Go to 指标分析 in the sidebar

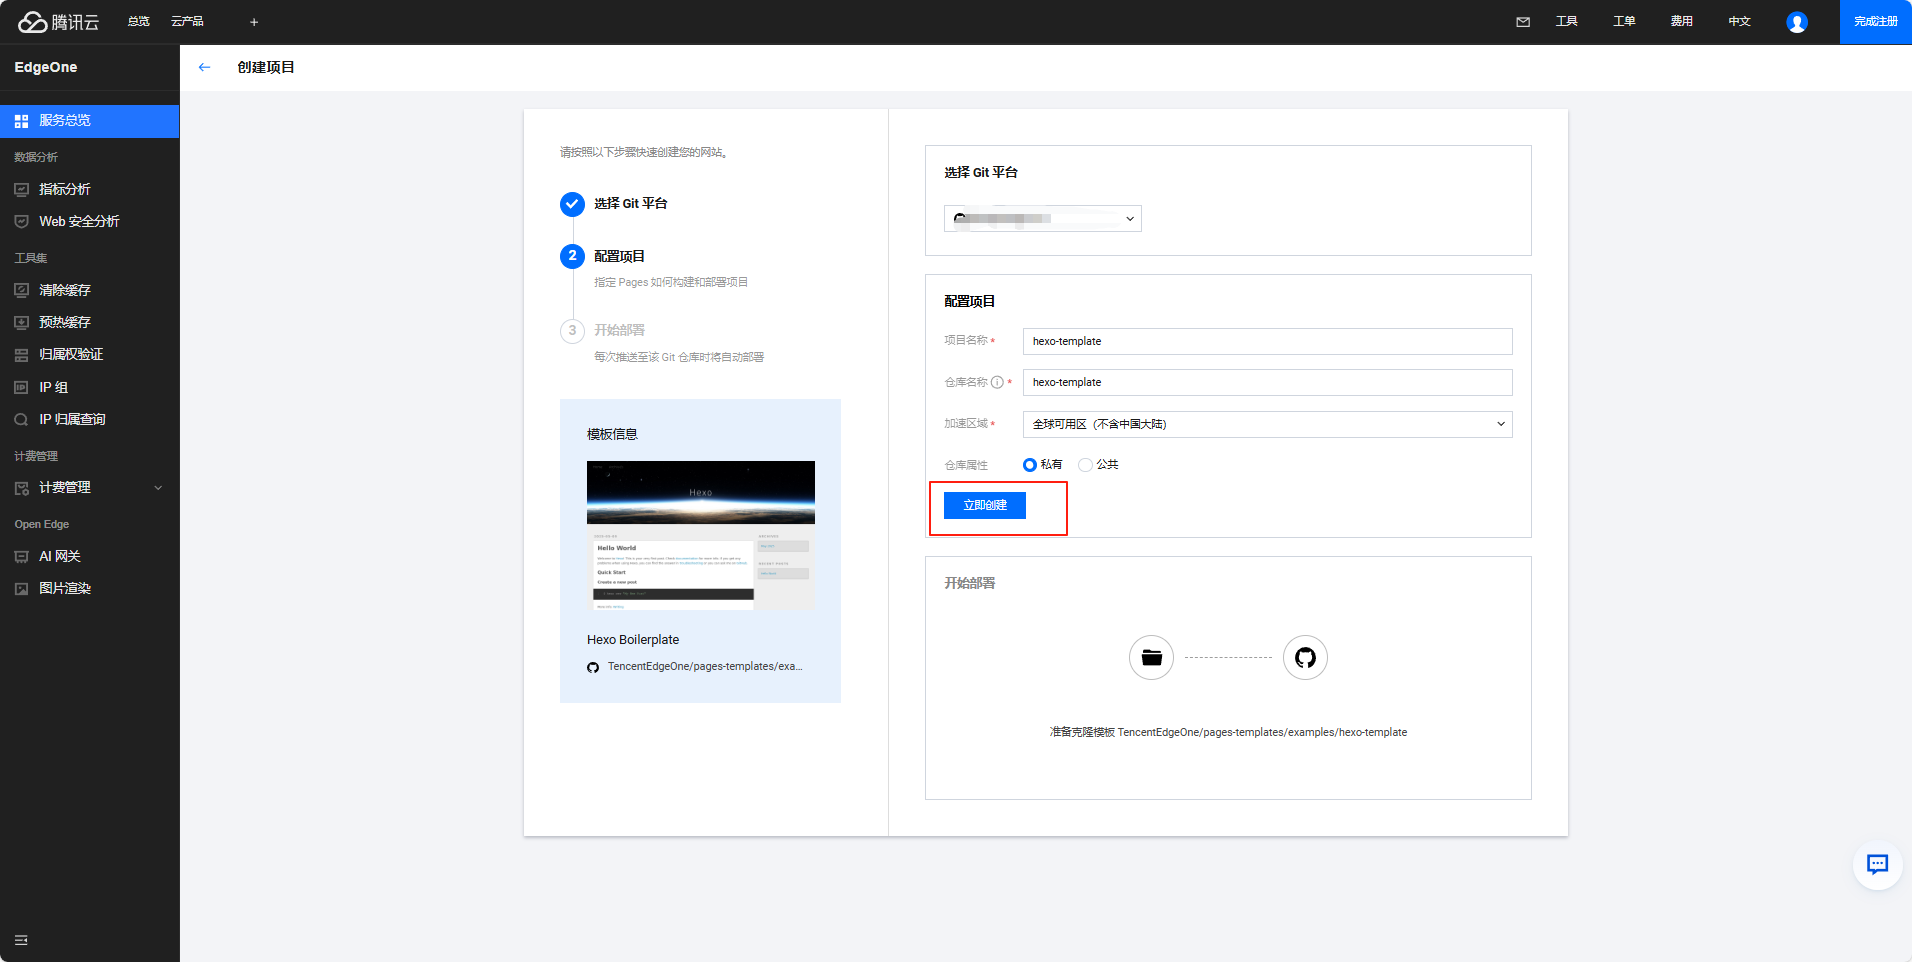pos(65,189)
